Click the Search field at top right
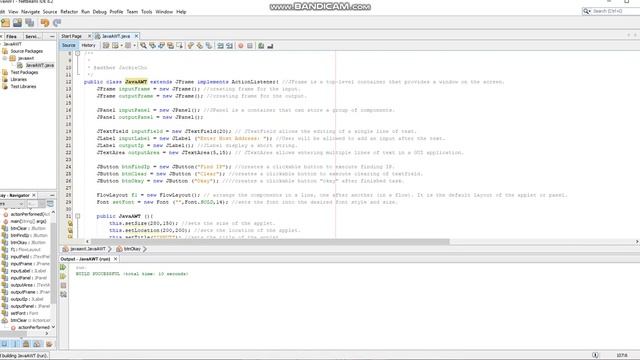The height and width of the screenshot is (360, 640). click(x=615, y=11)
